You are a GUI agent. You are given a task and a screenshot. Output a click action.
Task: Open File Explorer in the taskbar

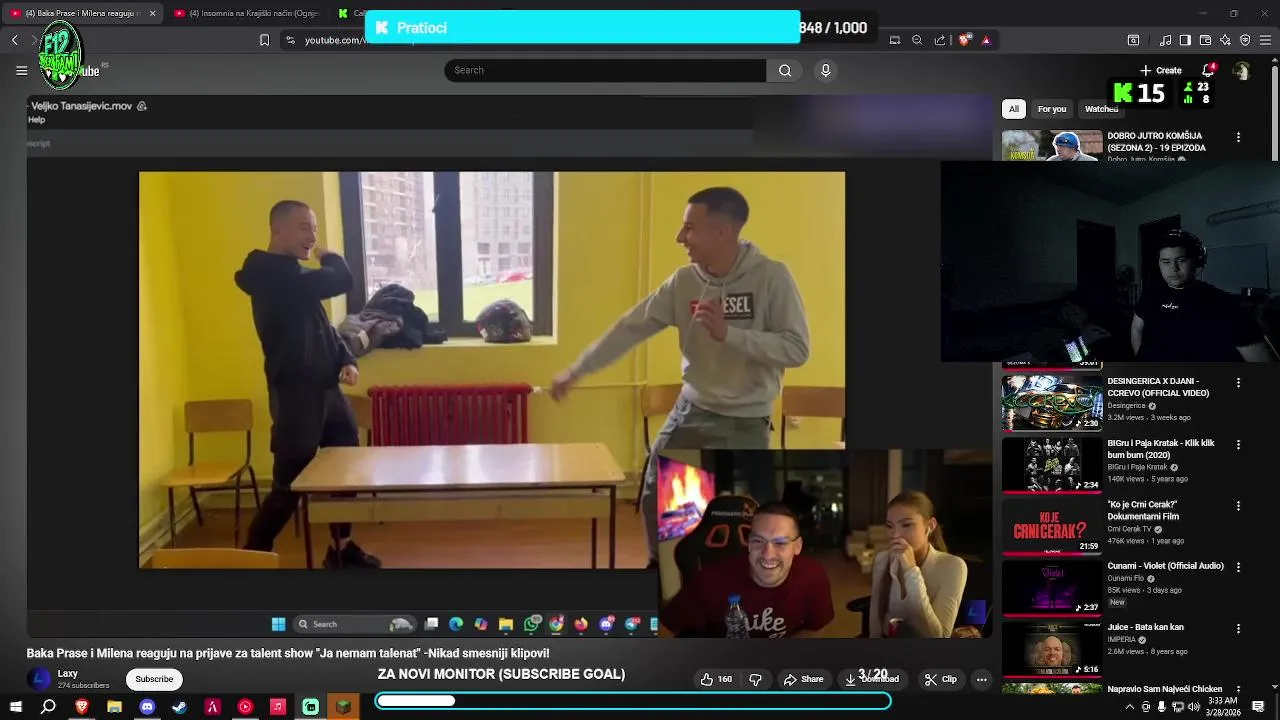point(114,706)
